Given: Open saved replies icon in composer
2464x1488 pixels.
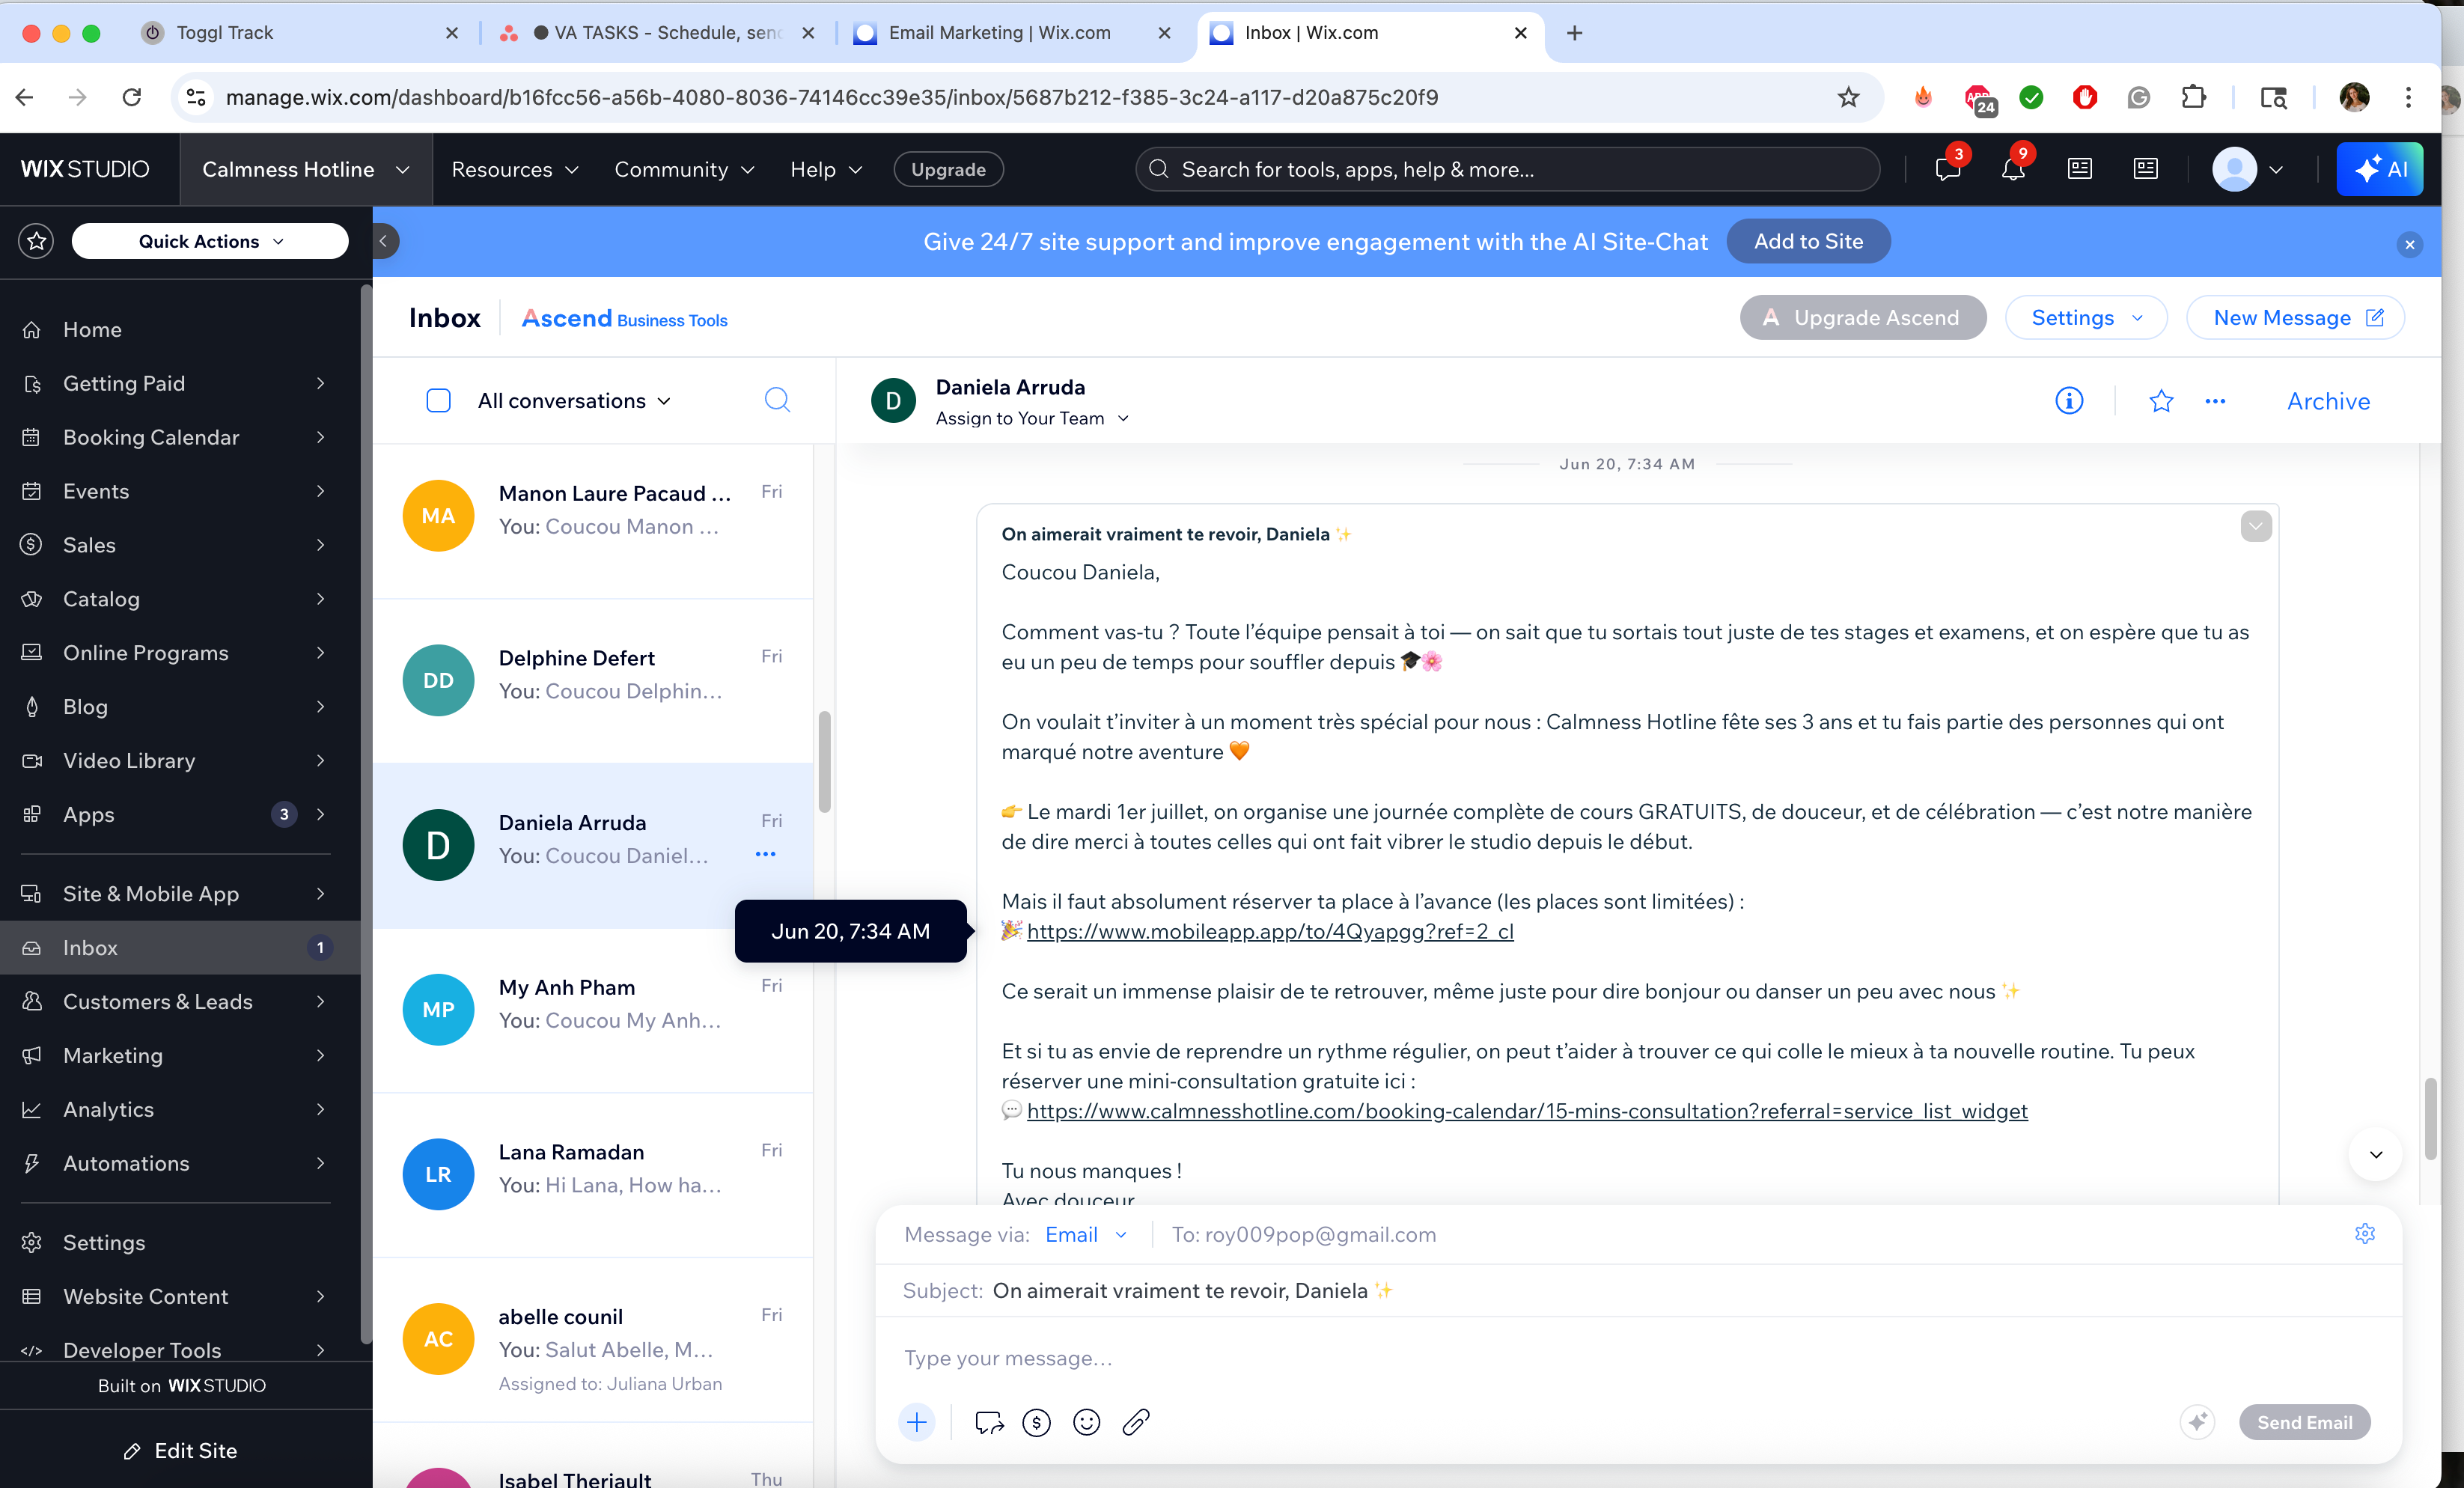Looking at the screenshot, I should (988, 1422).
